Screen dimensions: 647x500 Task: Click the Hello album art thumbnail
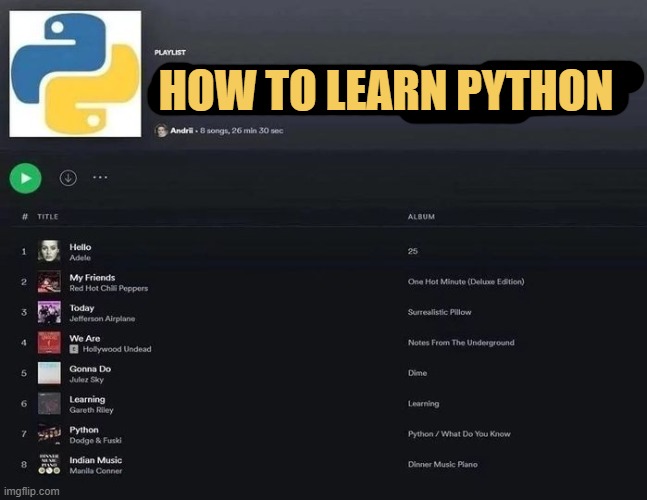(49, 251)
